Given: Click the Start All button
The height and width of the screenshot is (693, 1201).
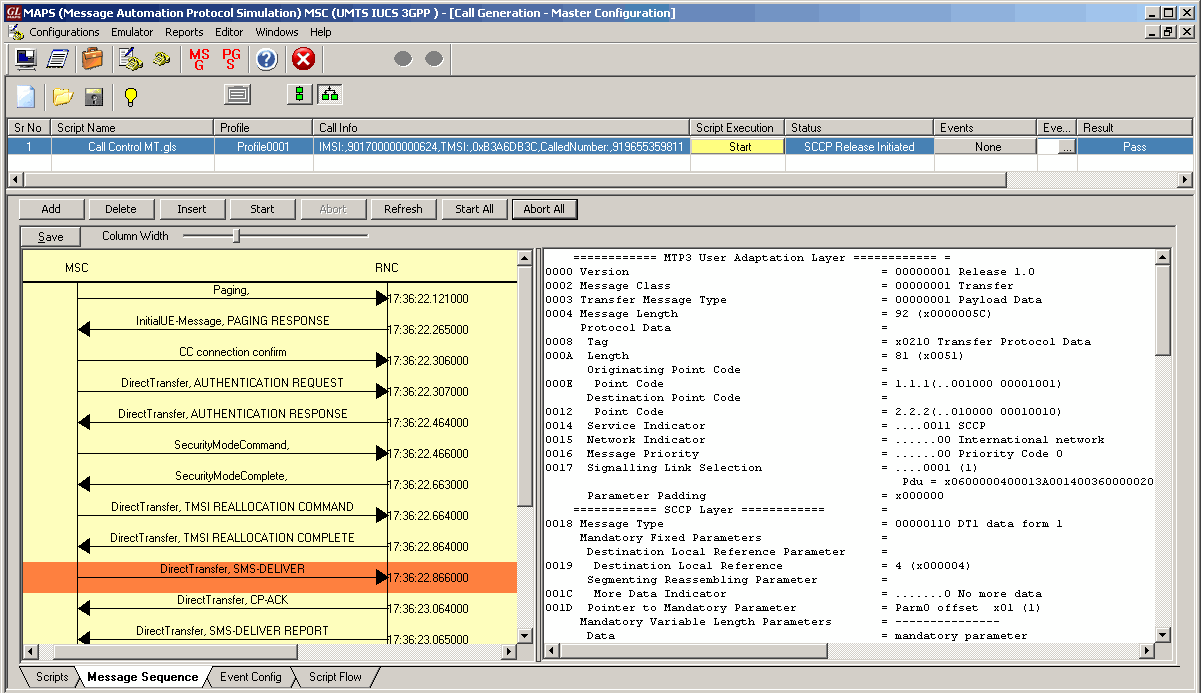Looking at the screenshot, I should [474, 209].
